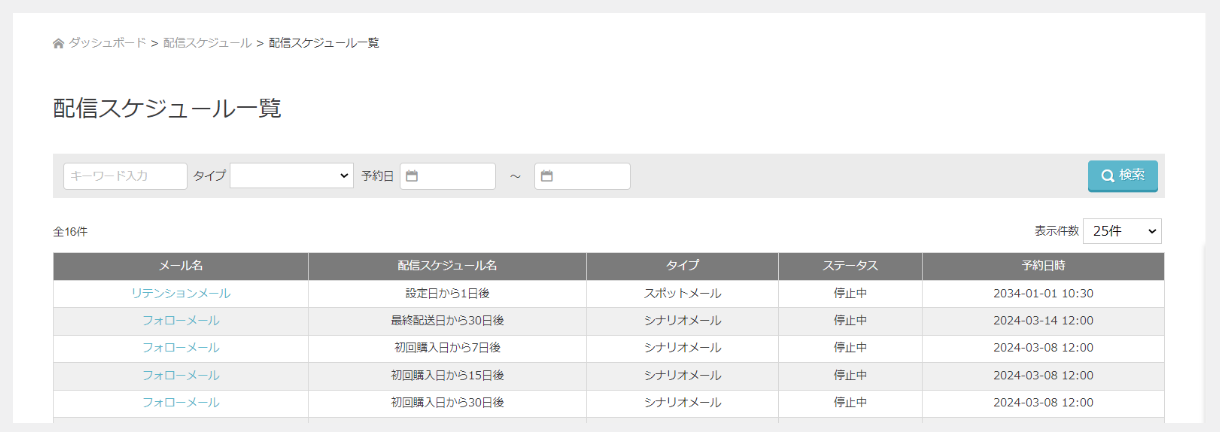
Task: Open フォローメール link for 初回購入日から30日後
Action: pos(181,403)
